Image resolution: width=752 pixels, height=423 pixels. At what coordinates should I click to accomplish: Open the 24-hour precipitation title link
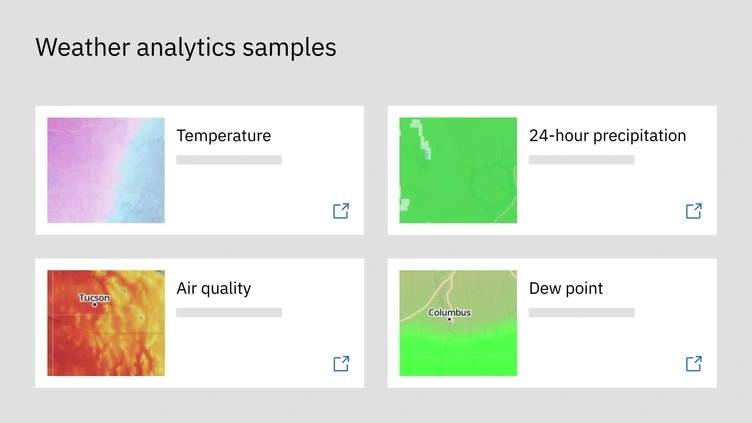pyautogui.click(x=607, y=136)
